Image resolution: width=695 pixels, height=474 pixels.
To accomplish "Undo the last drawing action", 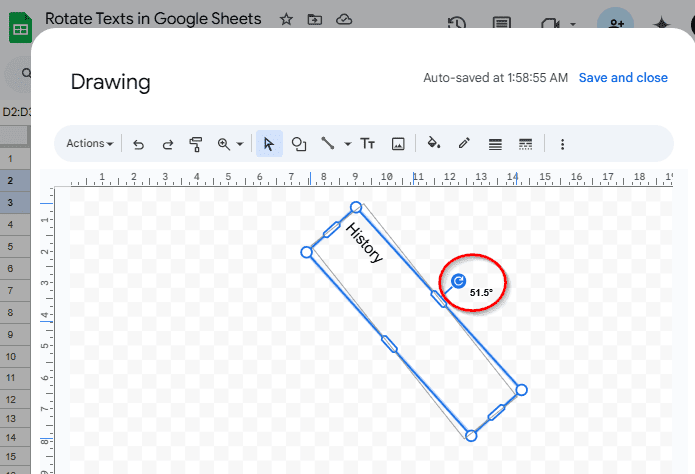I will pos(138,144).
